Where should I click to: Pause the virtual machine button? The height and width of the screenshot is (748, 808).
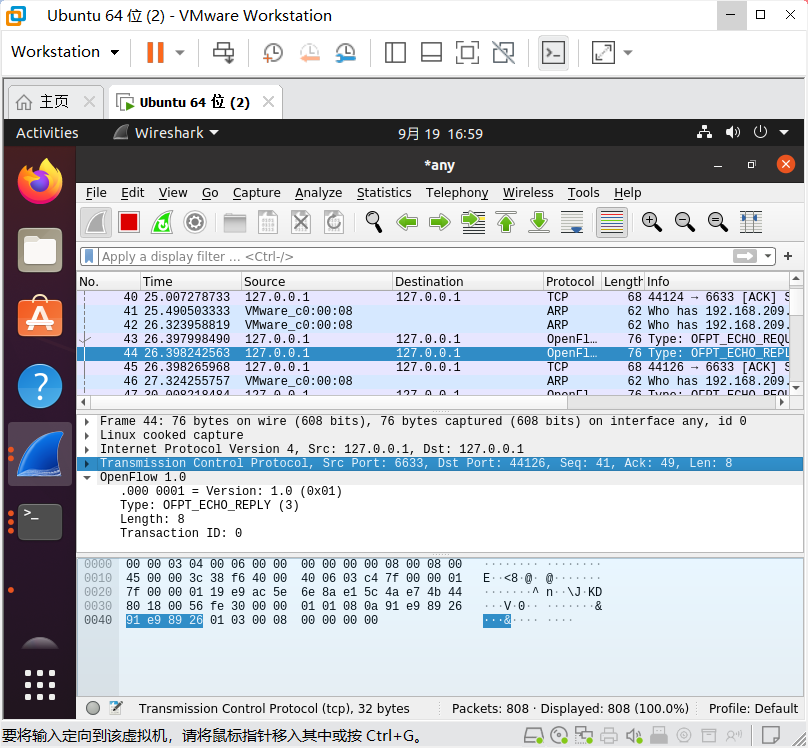155,52
